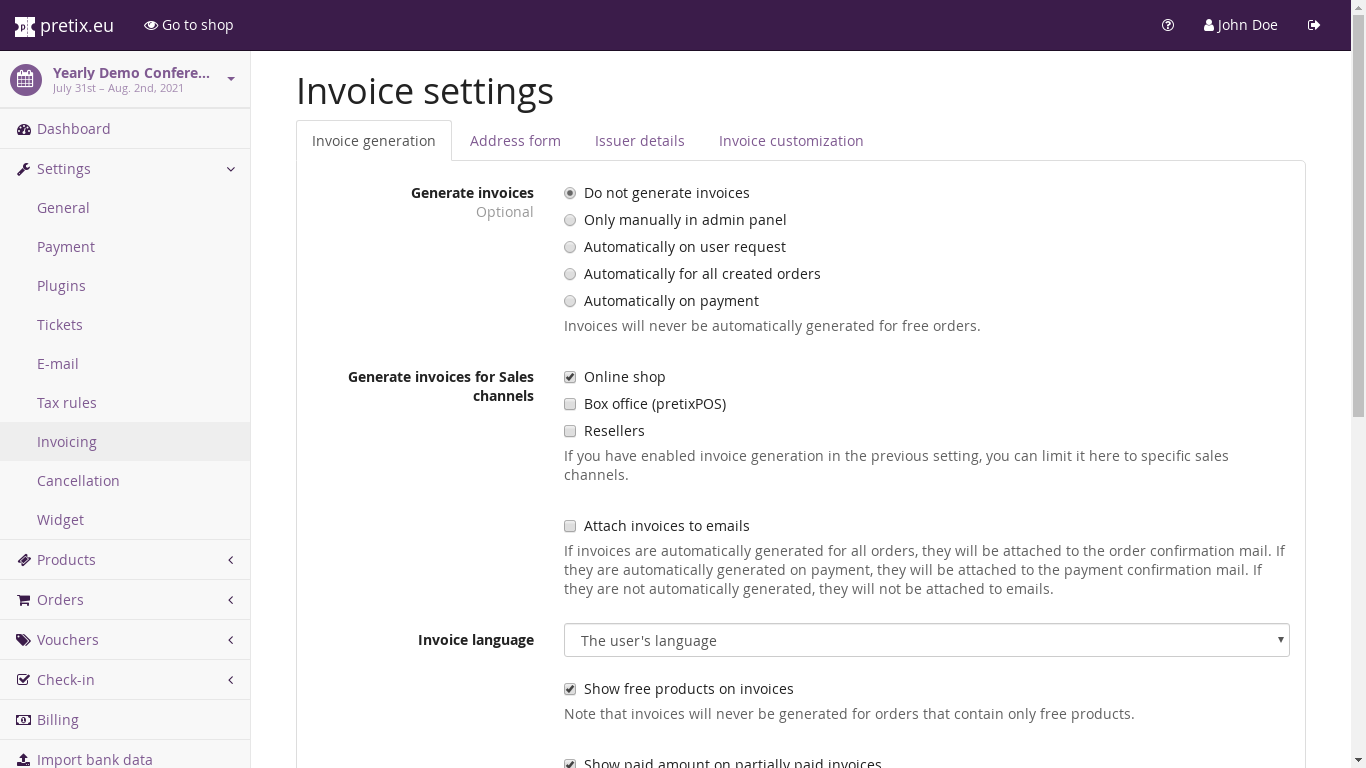Follow the 'Go to shop' link
The height and width of the screenshot is (768, 1366).
pos(189,25)
